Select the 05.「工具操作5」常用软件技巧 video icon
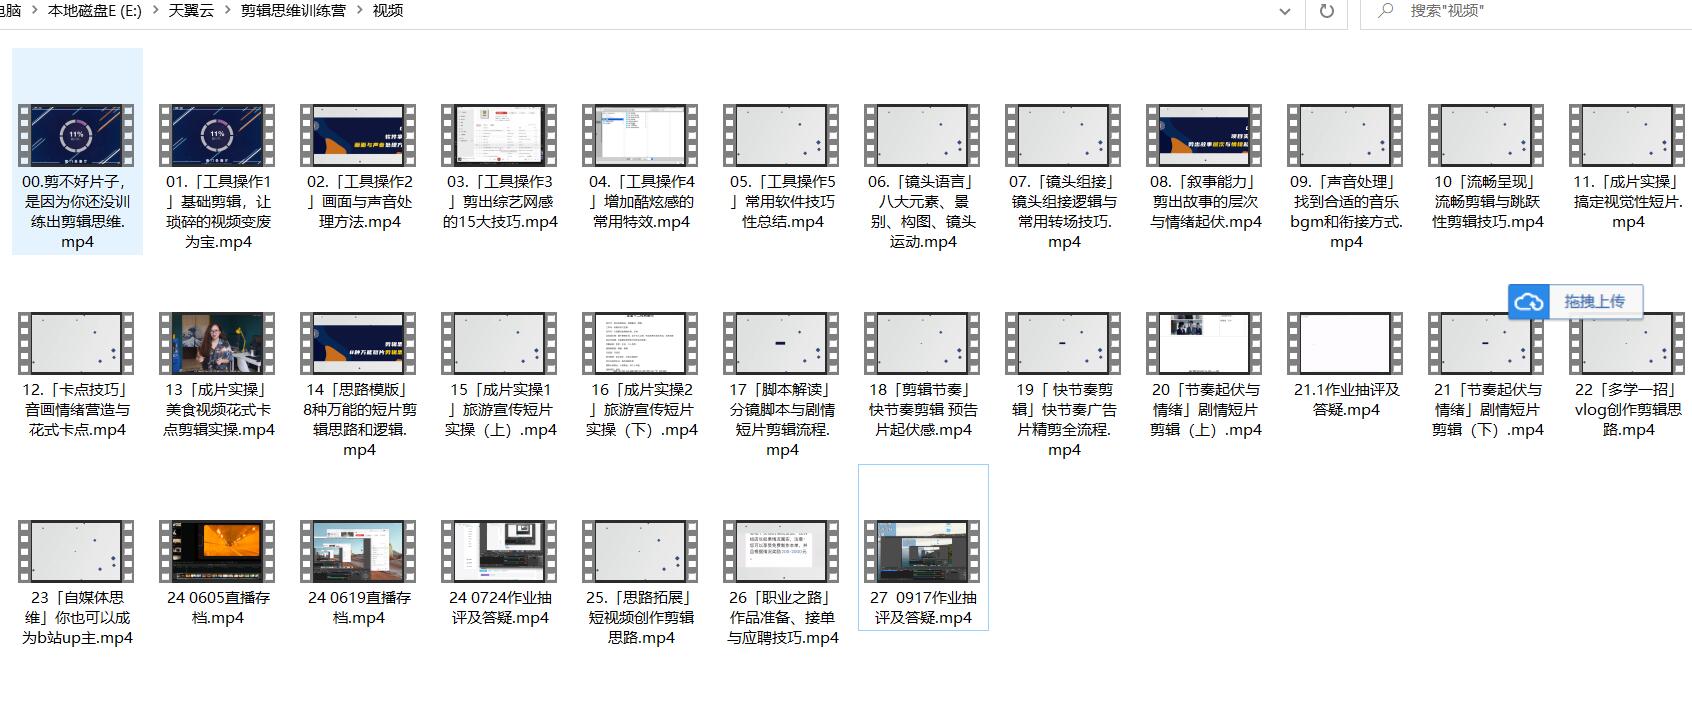The height and width of the screenshot is (702, 1692). tap(781, 135)
